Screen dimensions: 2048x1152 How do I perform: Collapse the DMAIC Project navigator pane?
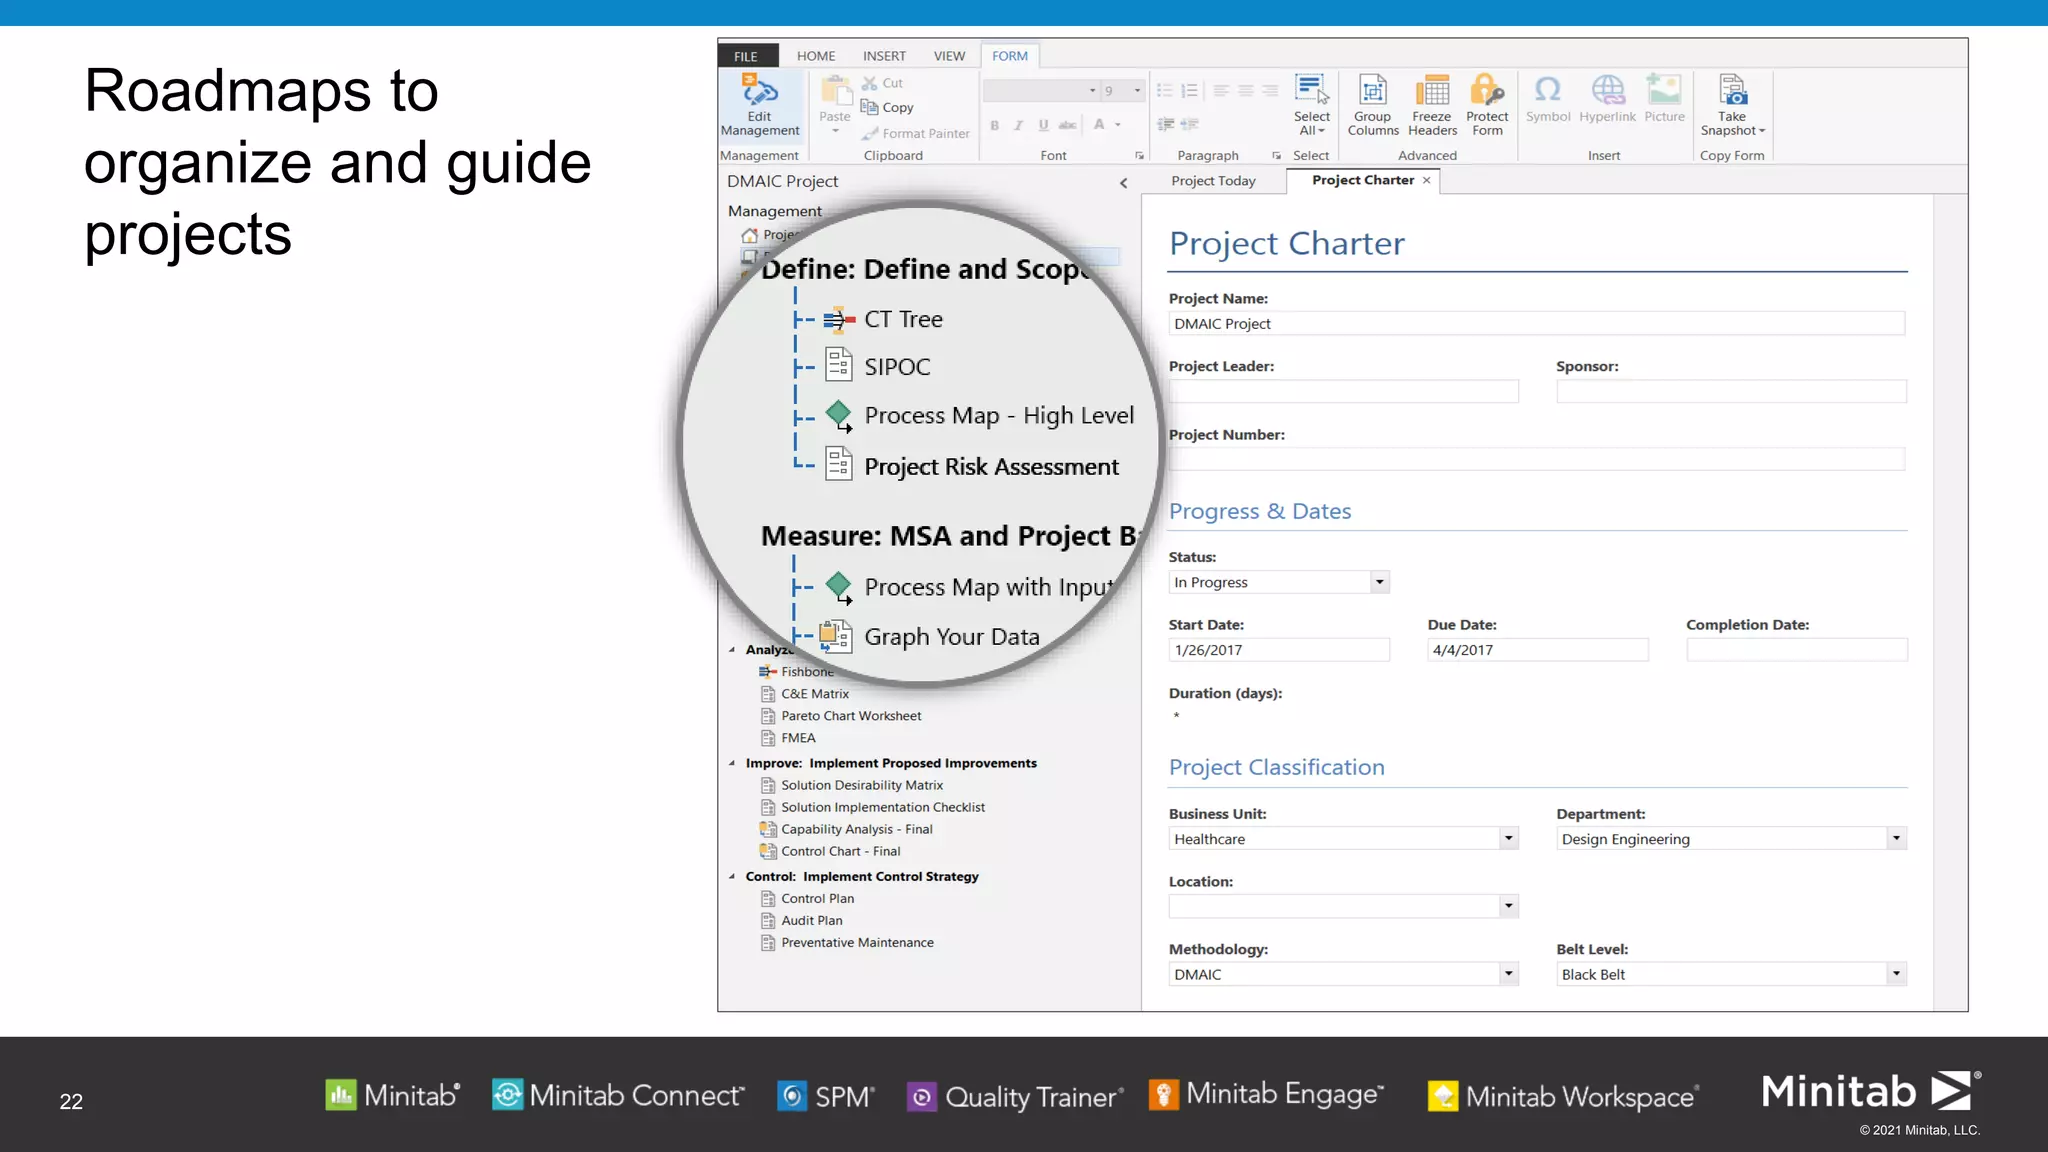click(1124, 182)
